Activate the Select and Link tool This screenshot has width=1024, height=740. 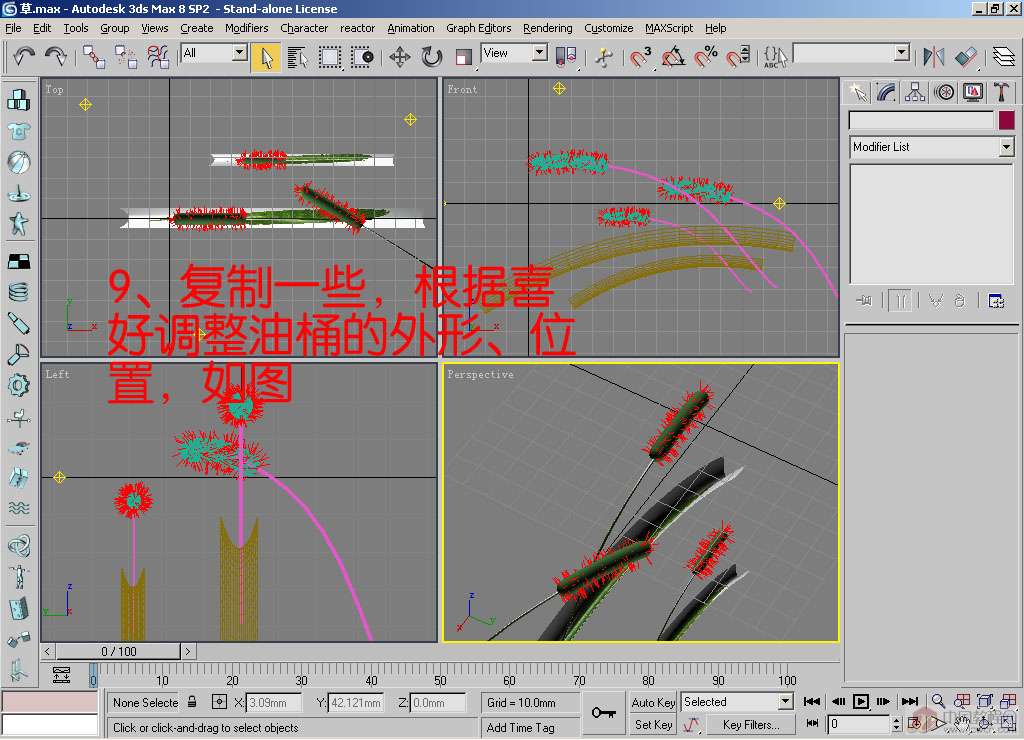[x=94, y=57]
